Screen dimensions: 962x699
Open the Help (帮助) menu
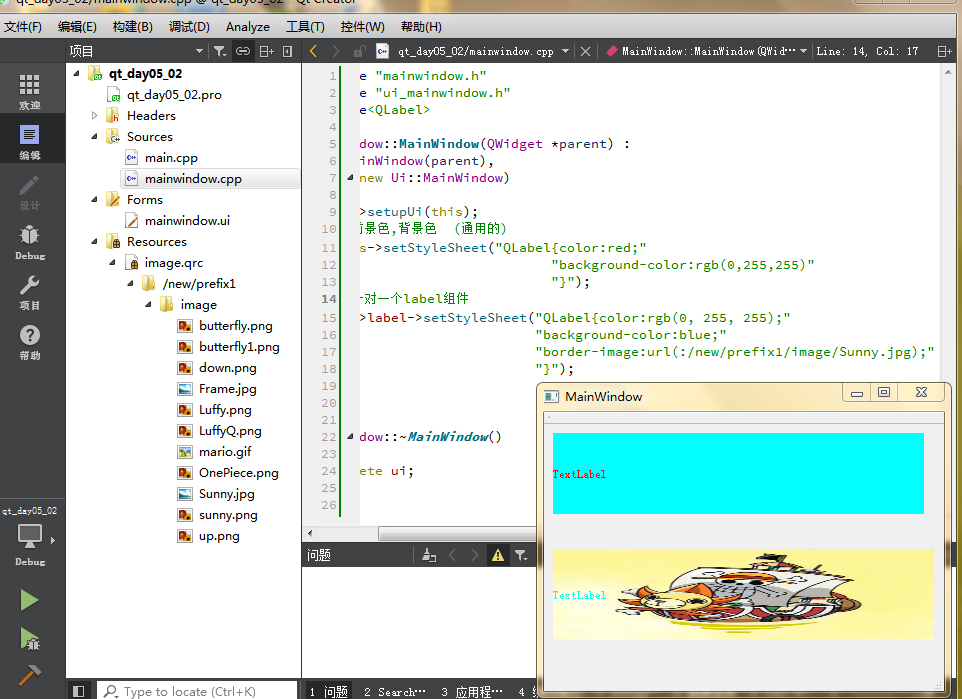pyautogui.click(x=421, y=26)
